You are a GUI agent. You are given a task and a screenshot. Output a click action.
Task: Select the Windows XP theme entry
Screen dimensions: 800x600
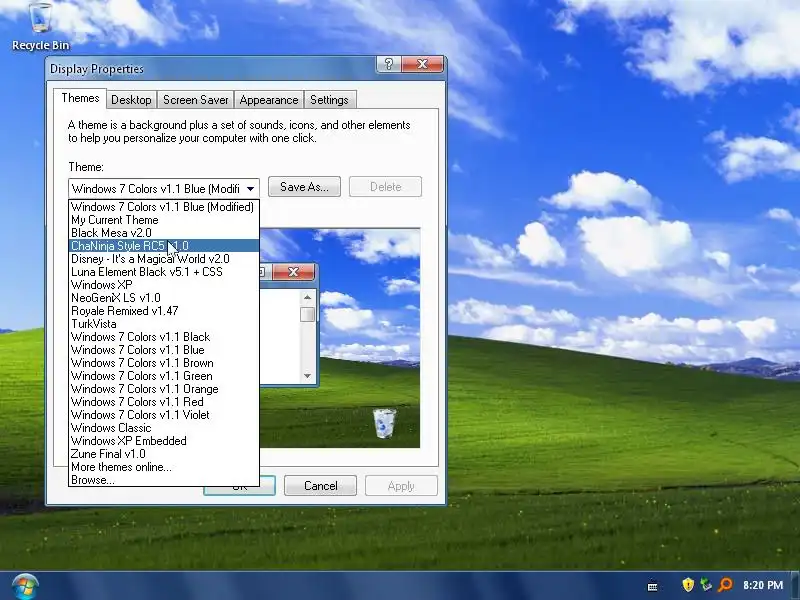pos(164,285)
